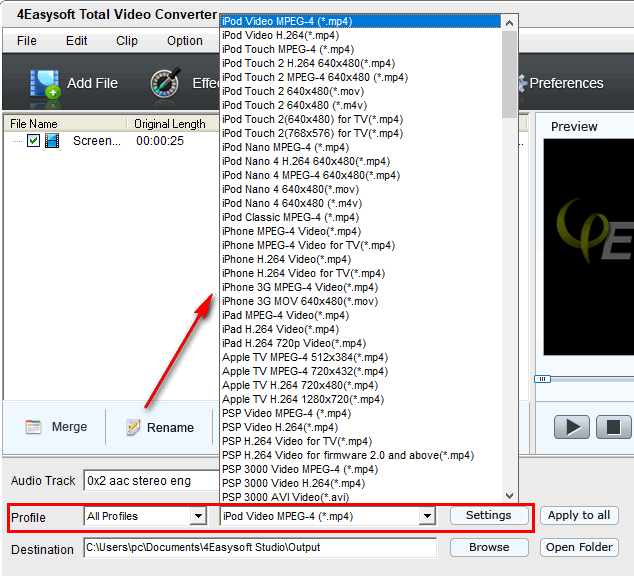Click the Add File film icon
This screenshot has width=634, height=576.
tap(45, 84)
